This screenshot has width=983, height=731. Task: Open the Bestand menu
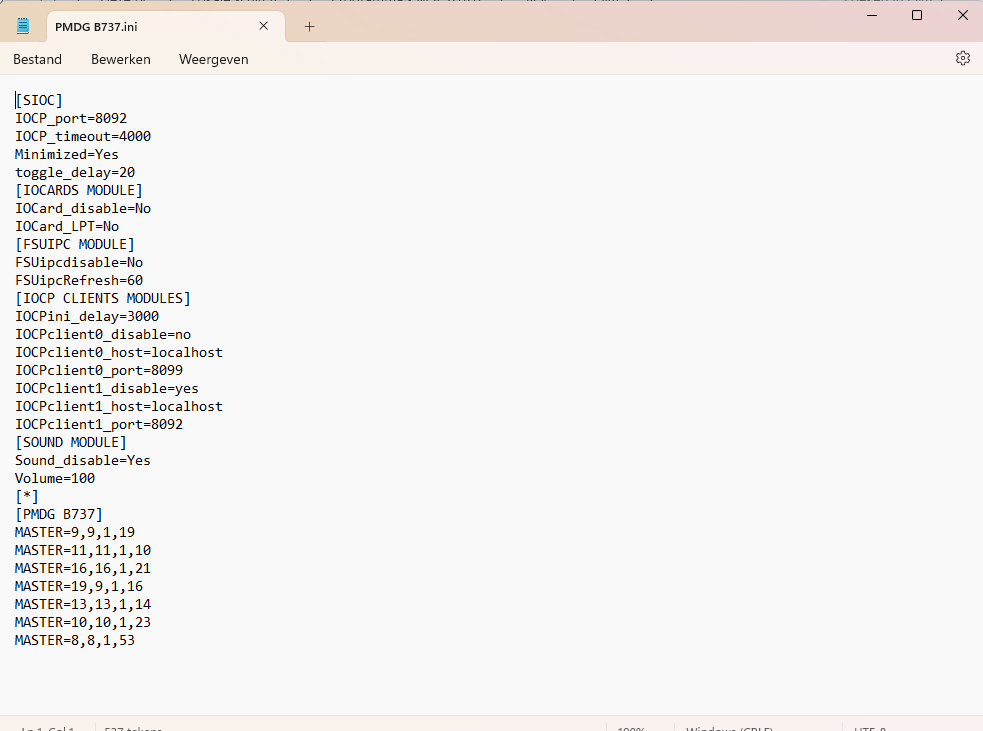(37, 60)
